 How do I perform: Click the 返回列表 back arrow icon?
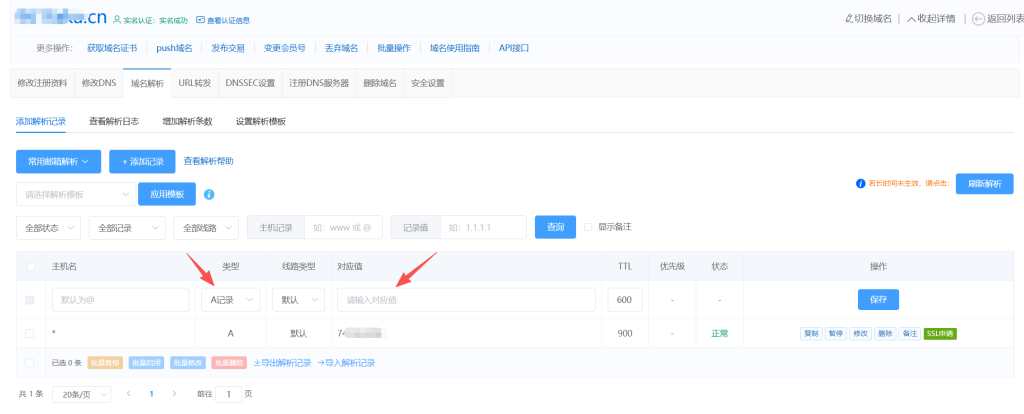[x=977, y=19]
